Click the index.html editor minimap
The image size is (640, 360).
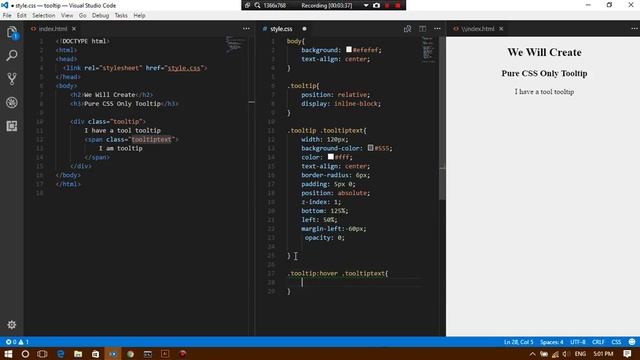click(236, 45)
